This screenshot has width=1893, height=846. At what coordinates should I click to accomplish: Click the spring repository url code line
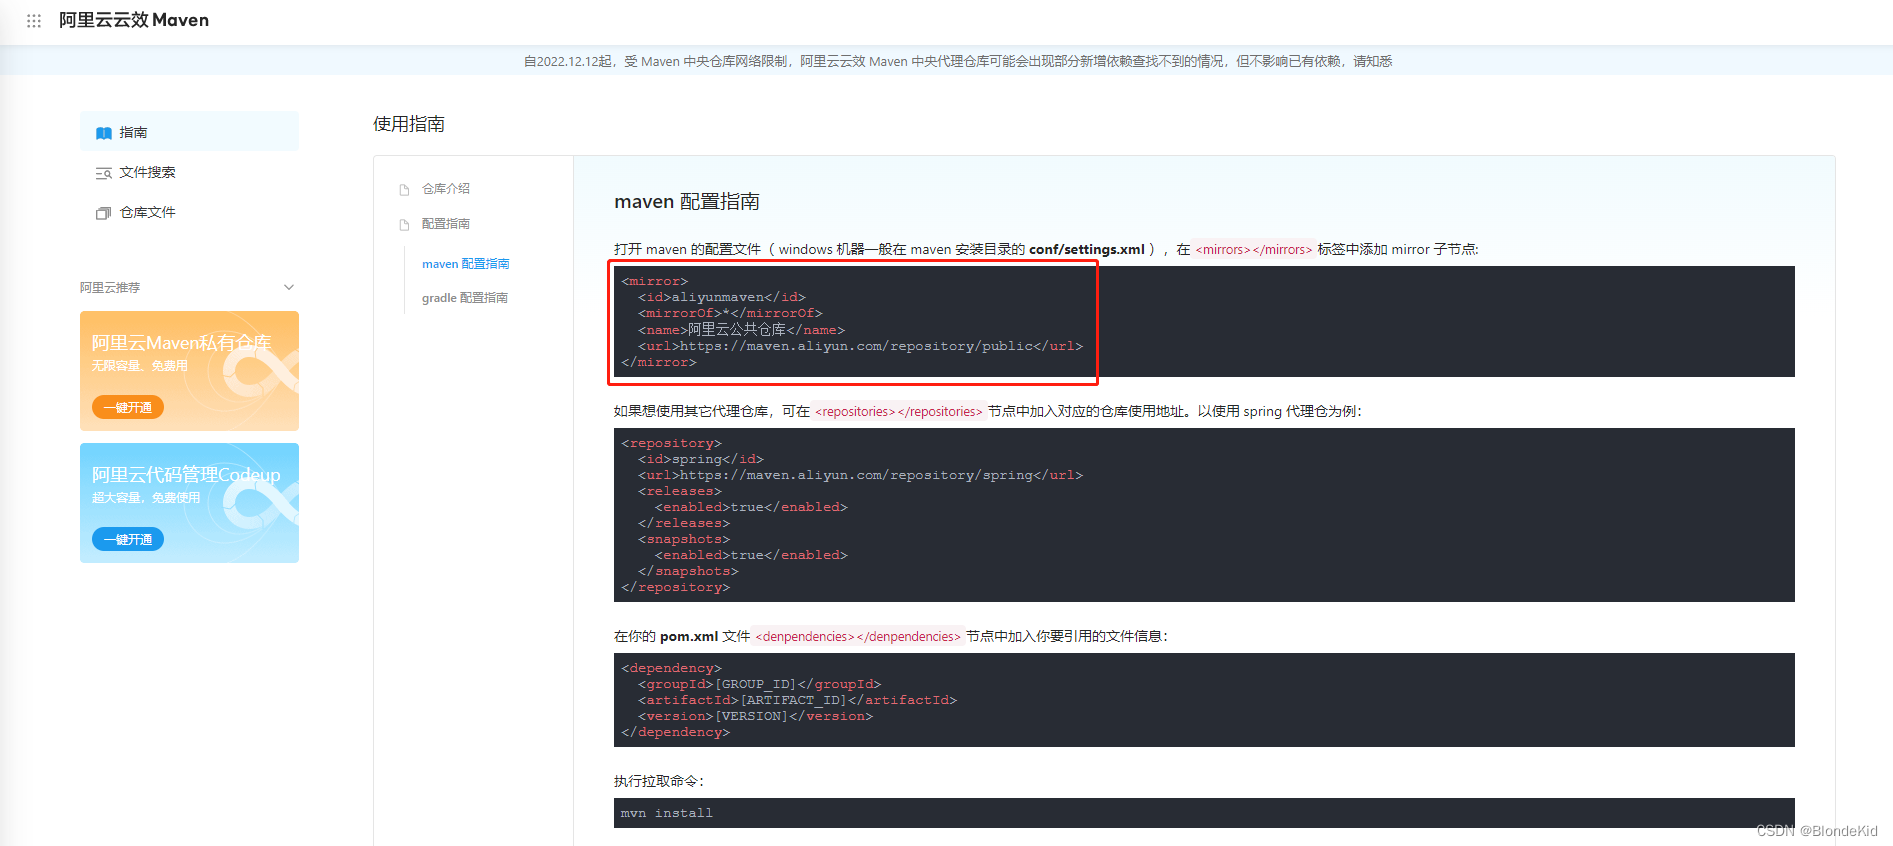(861, 475)
